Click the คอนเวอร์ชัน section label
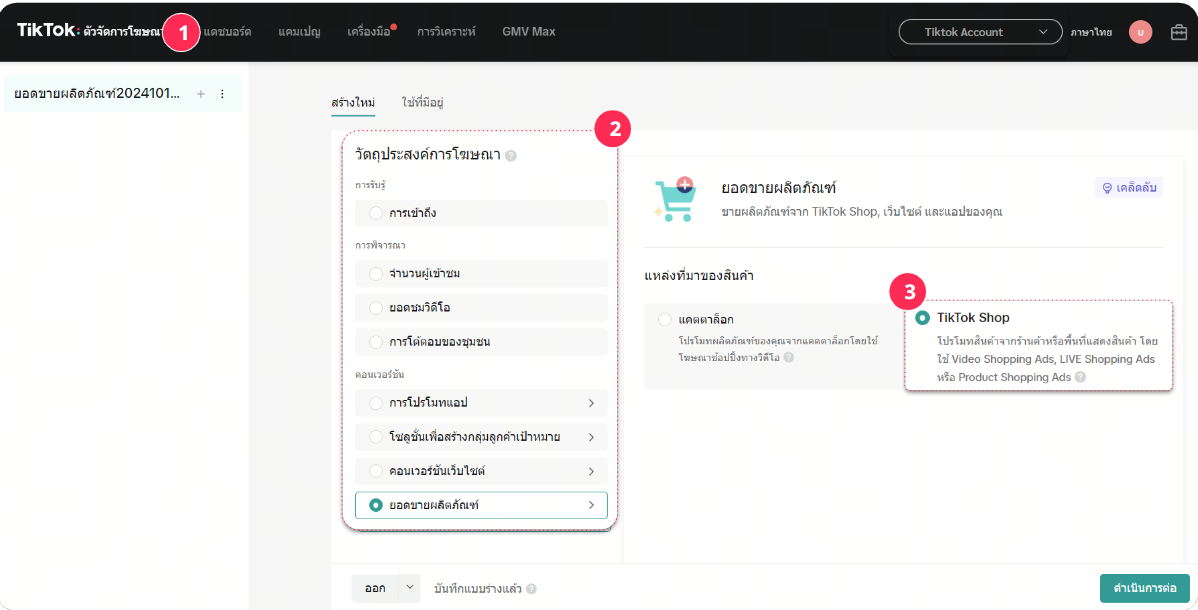The width and height of the screenshot is (1198, 610). point(380,375)
